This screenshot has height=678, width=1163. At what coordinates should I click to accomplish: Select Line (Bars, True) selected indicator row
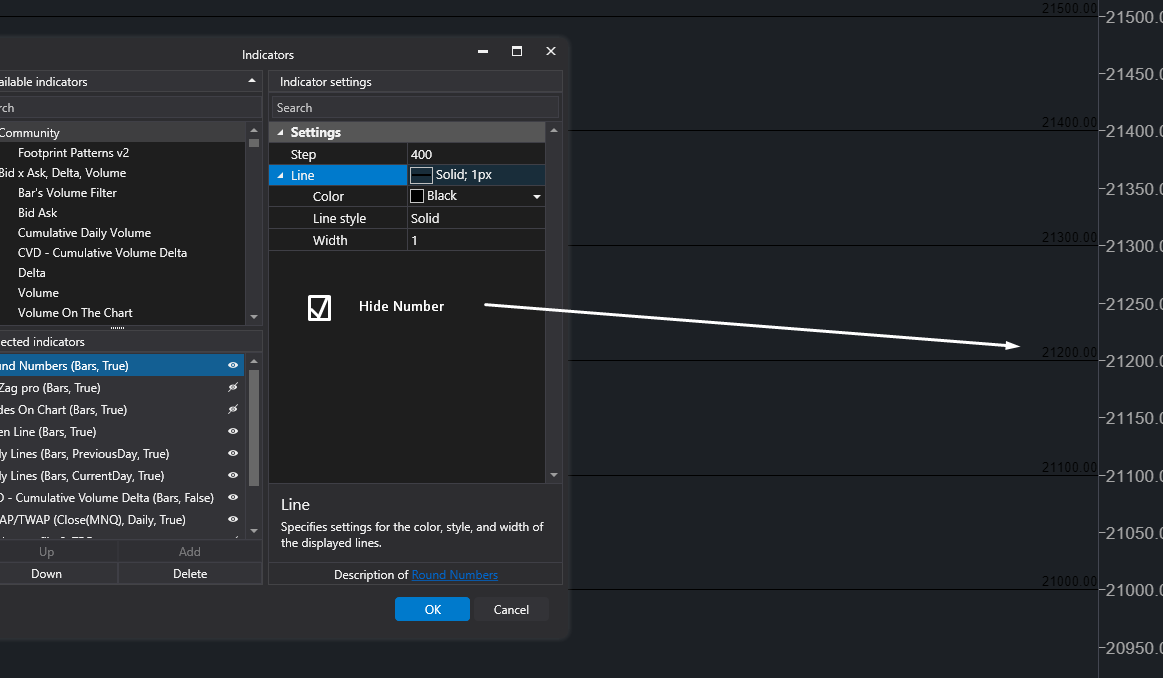pos(122,432)
